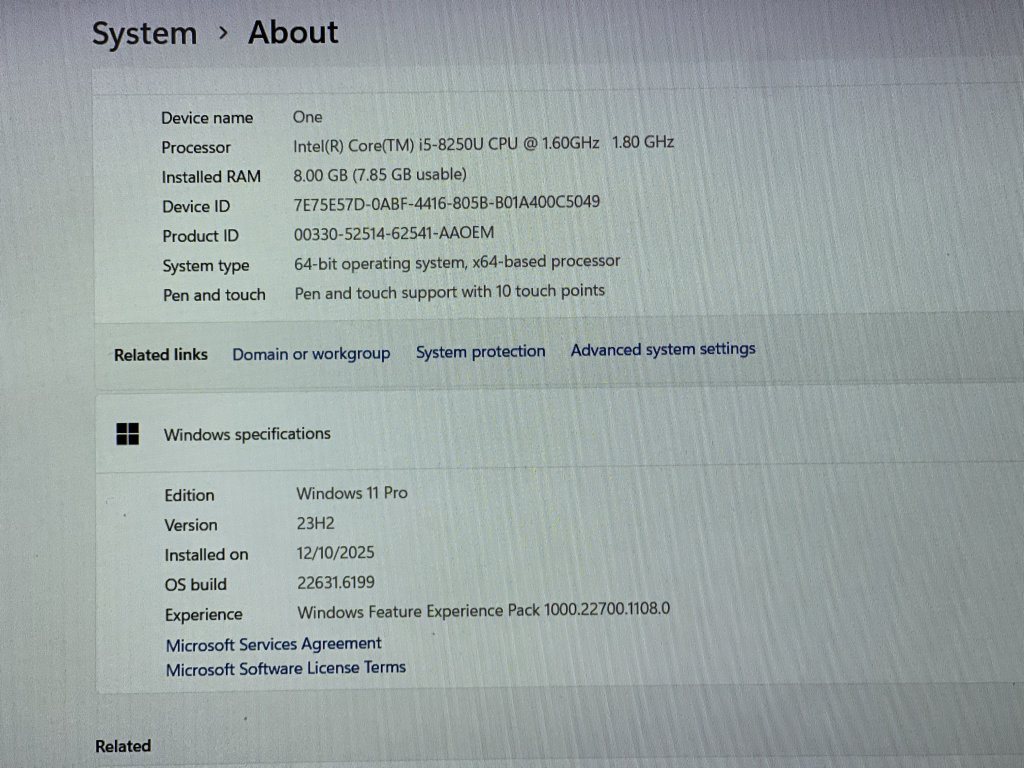The image size is (1024, 768).
Task: Open the Microsoft Services Agreement link
Action: pyautogui.click(x=273, y=644)
